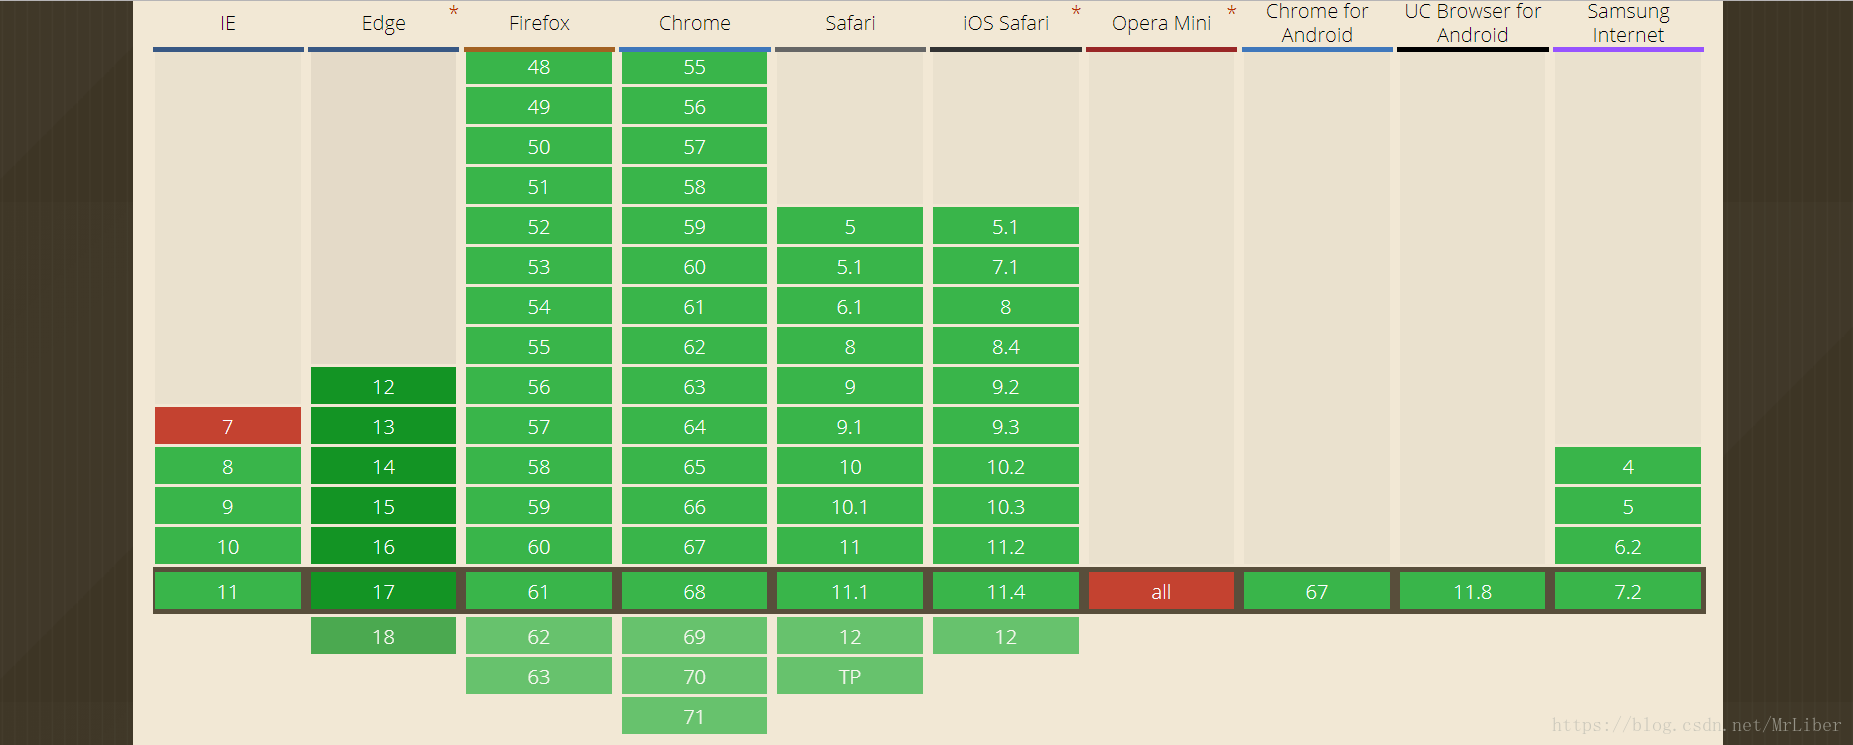Click the current iOS Safari 11.4 cell
This screenshot has height=745, width=1853.
[1006, 591]
